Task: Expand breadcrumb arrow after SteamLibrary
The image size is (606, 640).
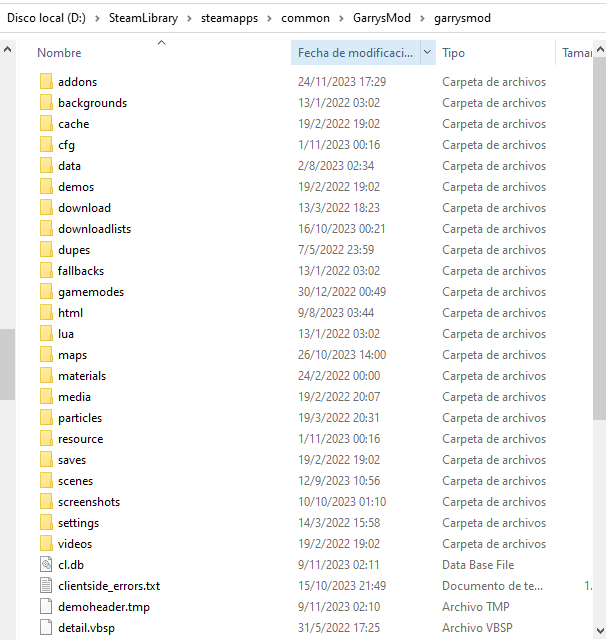Action: (x=189, y=18)
